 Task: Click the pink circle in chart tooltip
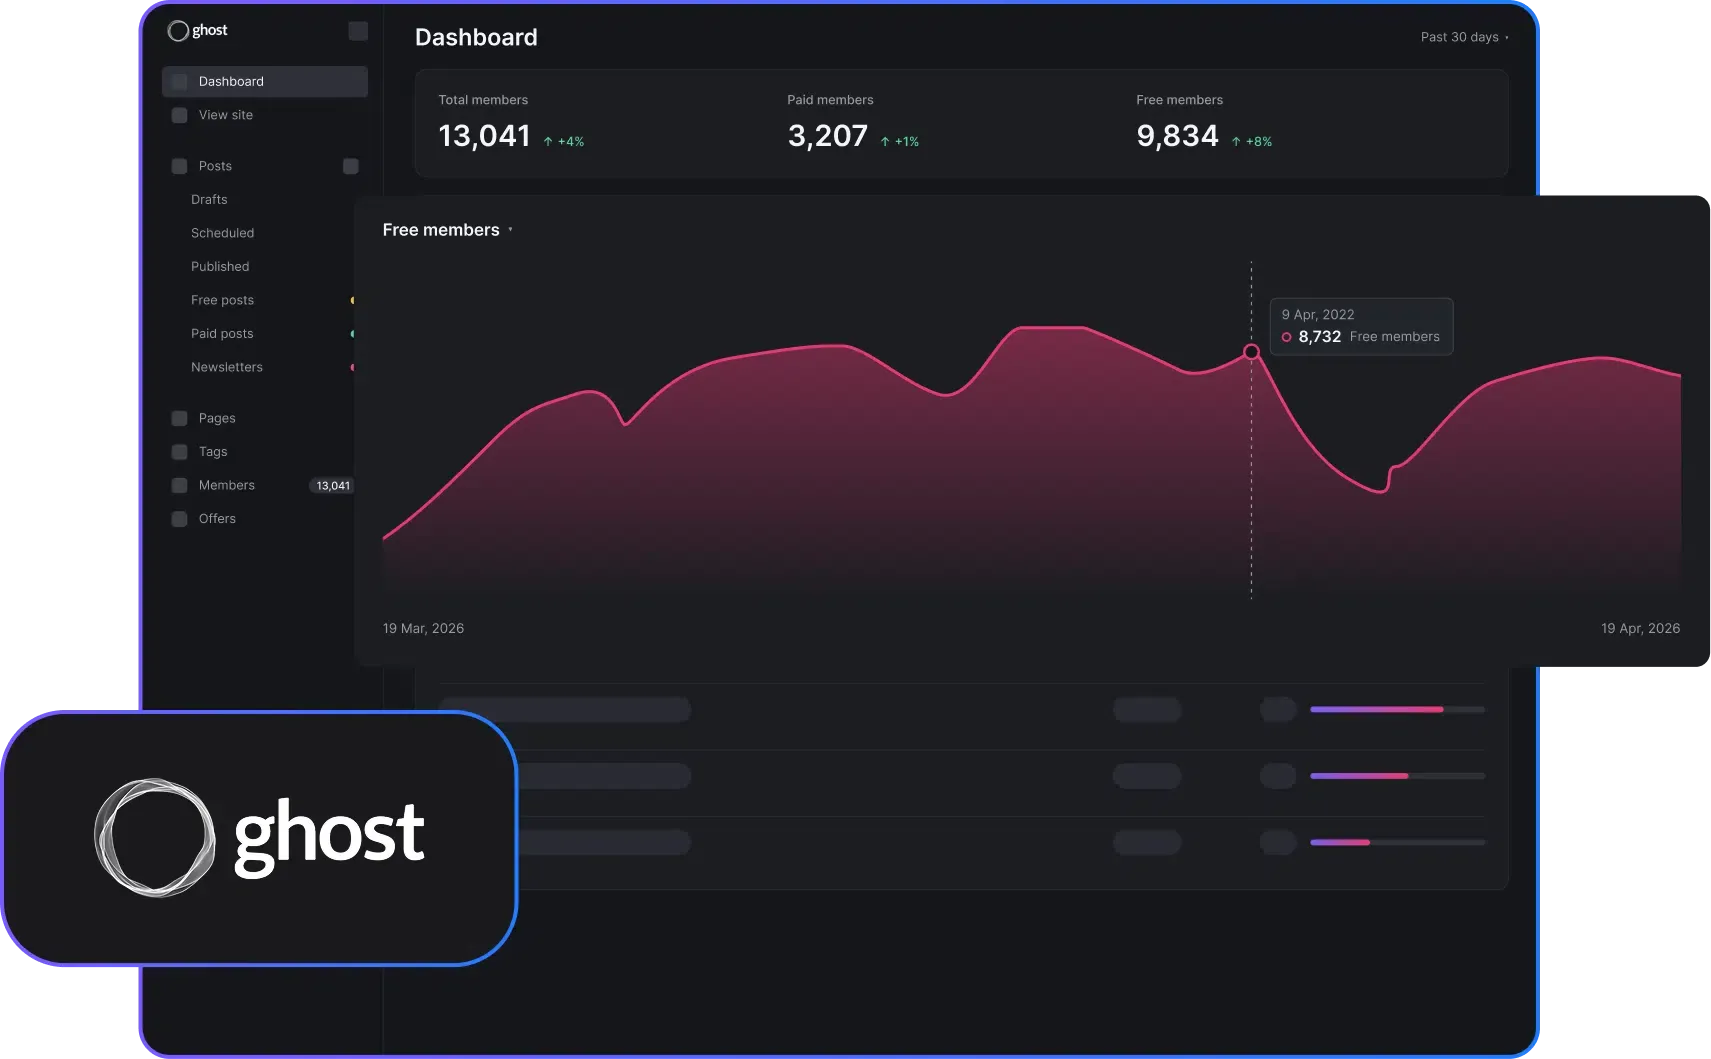pos(1286,337)
